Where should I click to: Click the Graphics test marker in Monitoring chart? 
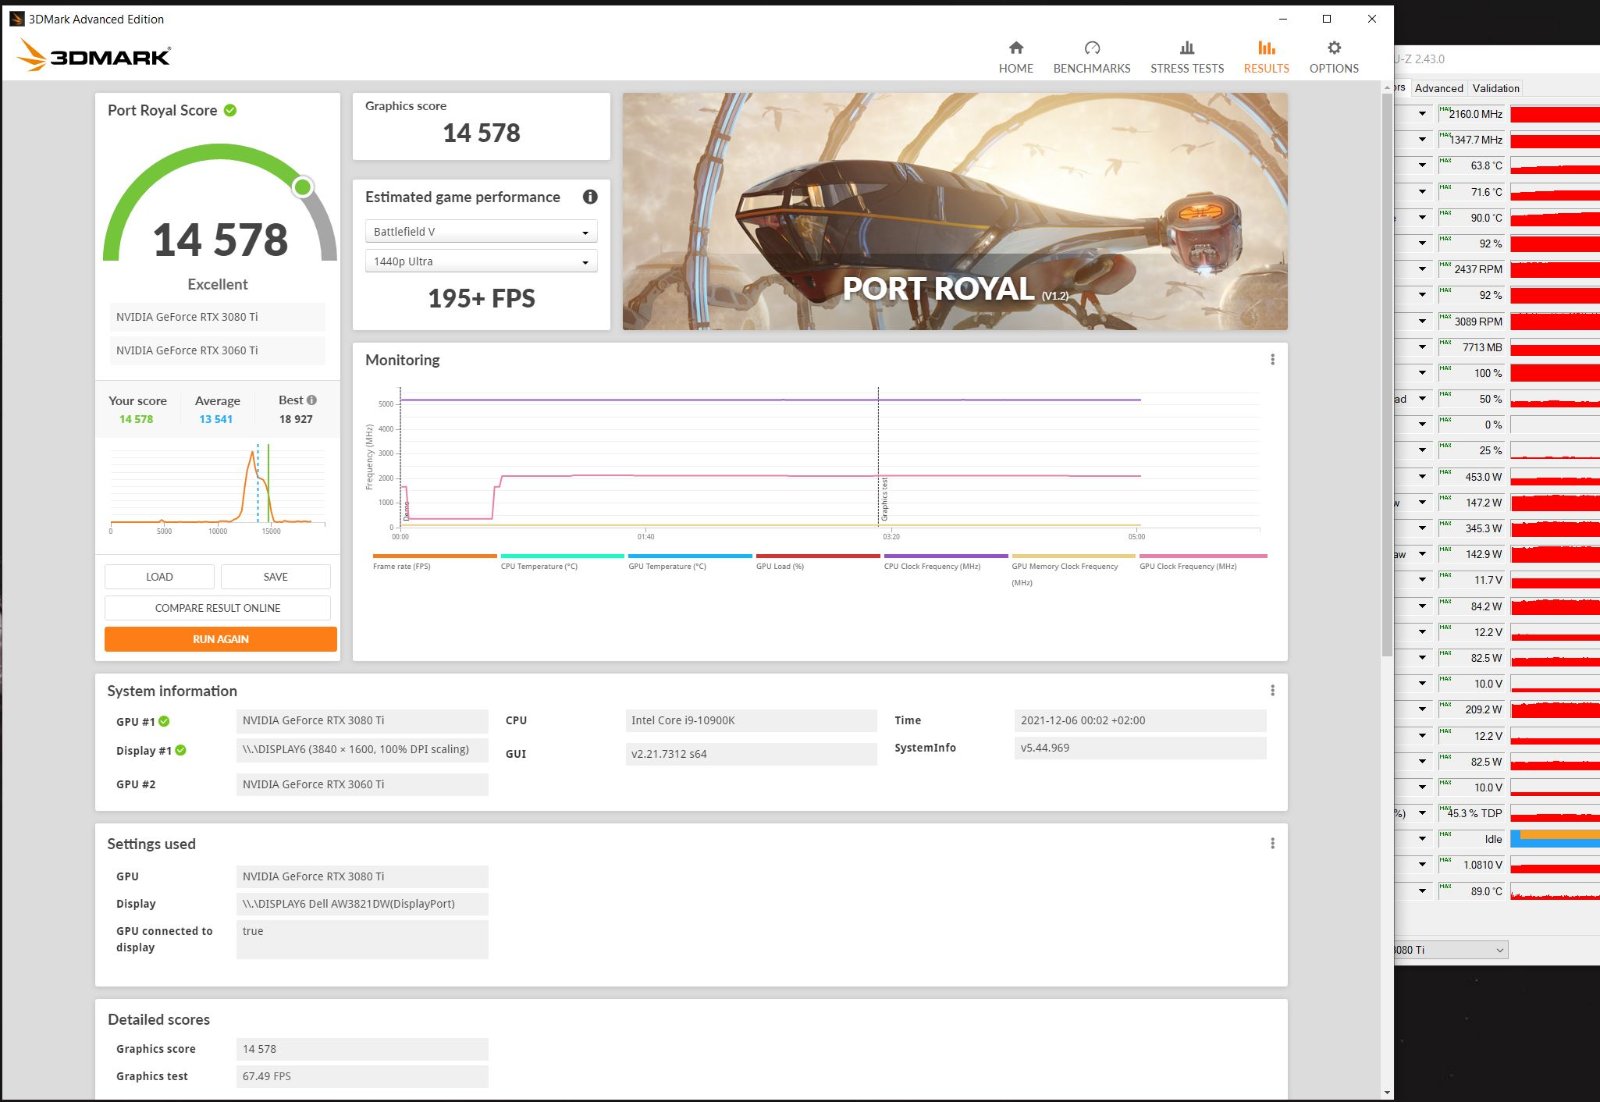[x=884, y=499]
